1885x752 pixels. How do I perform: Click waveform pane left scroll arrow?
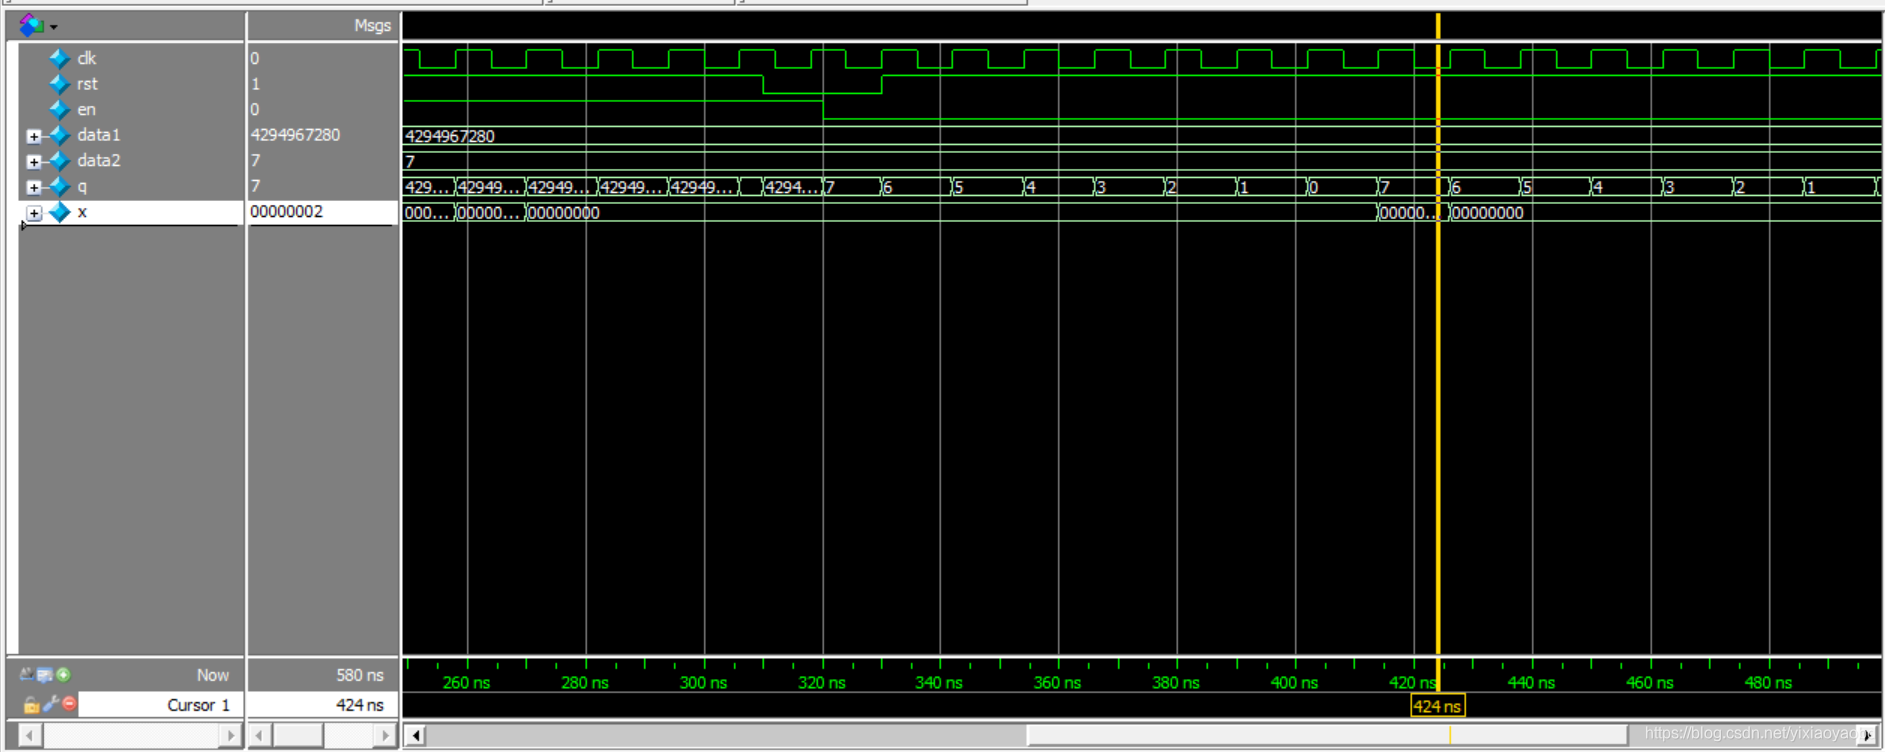pos(416,736)
